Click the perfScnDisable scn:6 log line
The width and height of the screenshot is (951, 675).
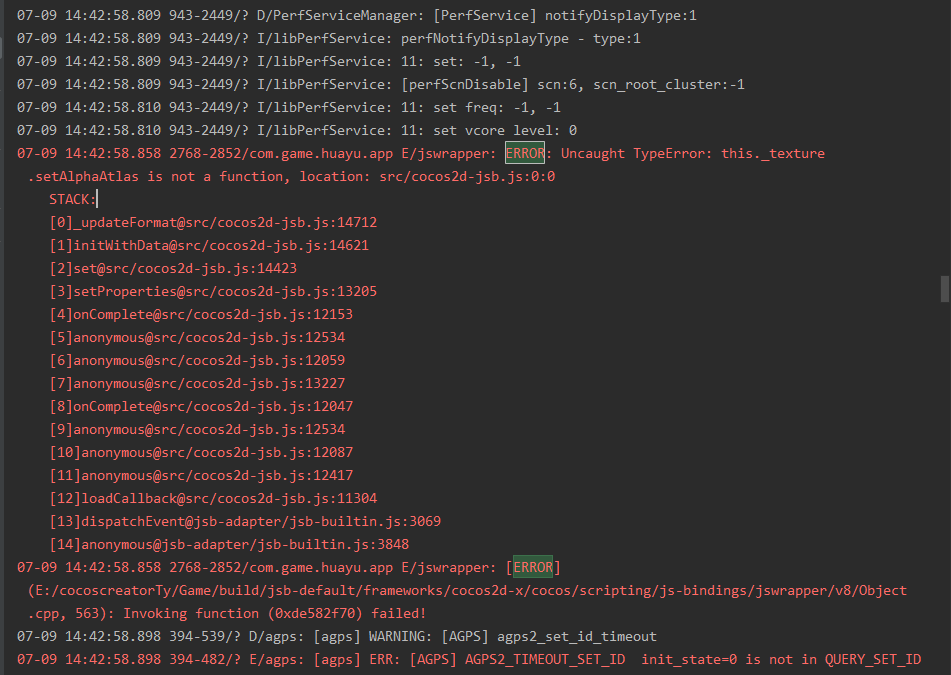pos(380,84)
